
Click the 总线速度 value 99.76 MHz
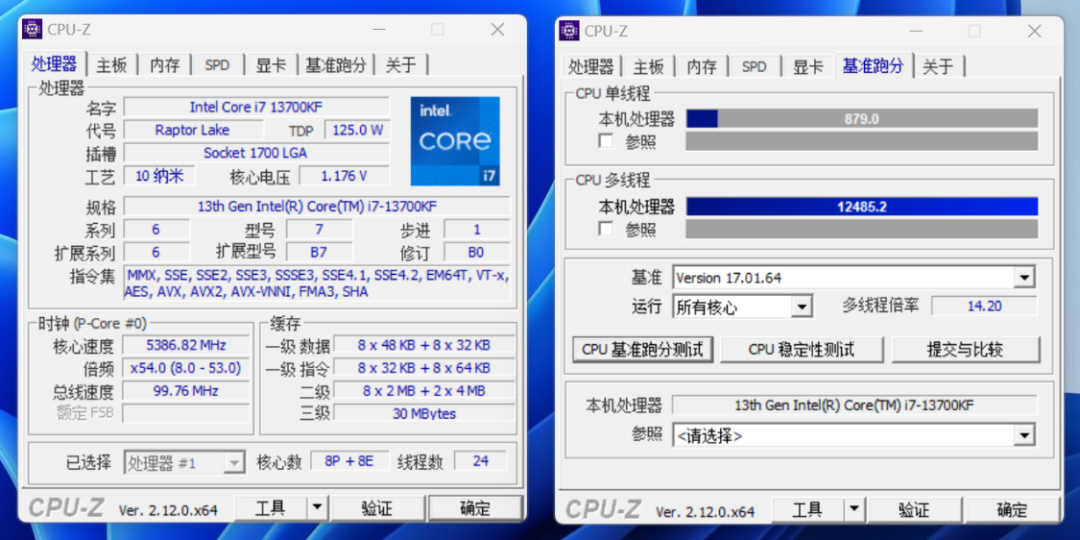(186, 391)
